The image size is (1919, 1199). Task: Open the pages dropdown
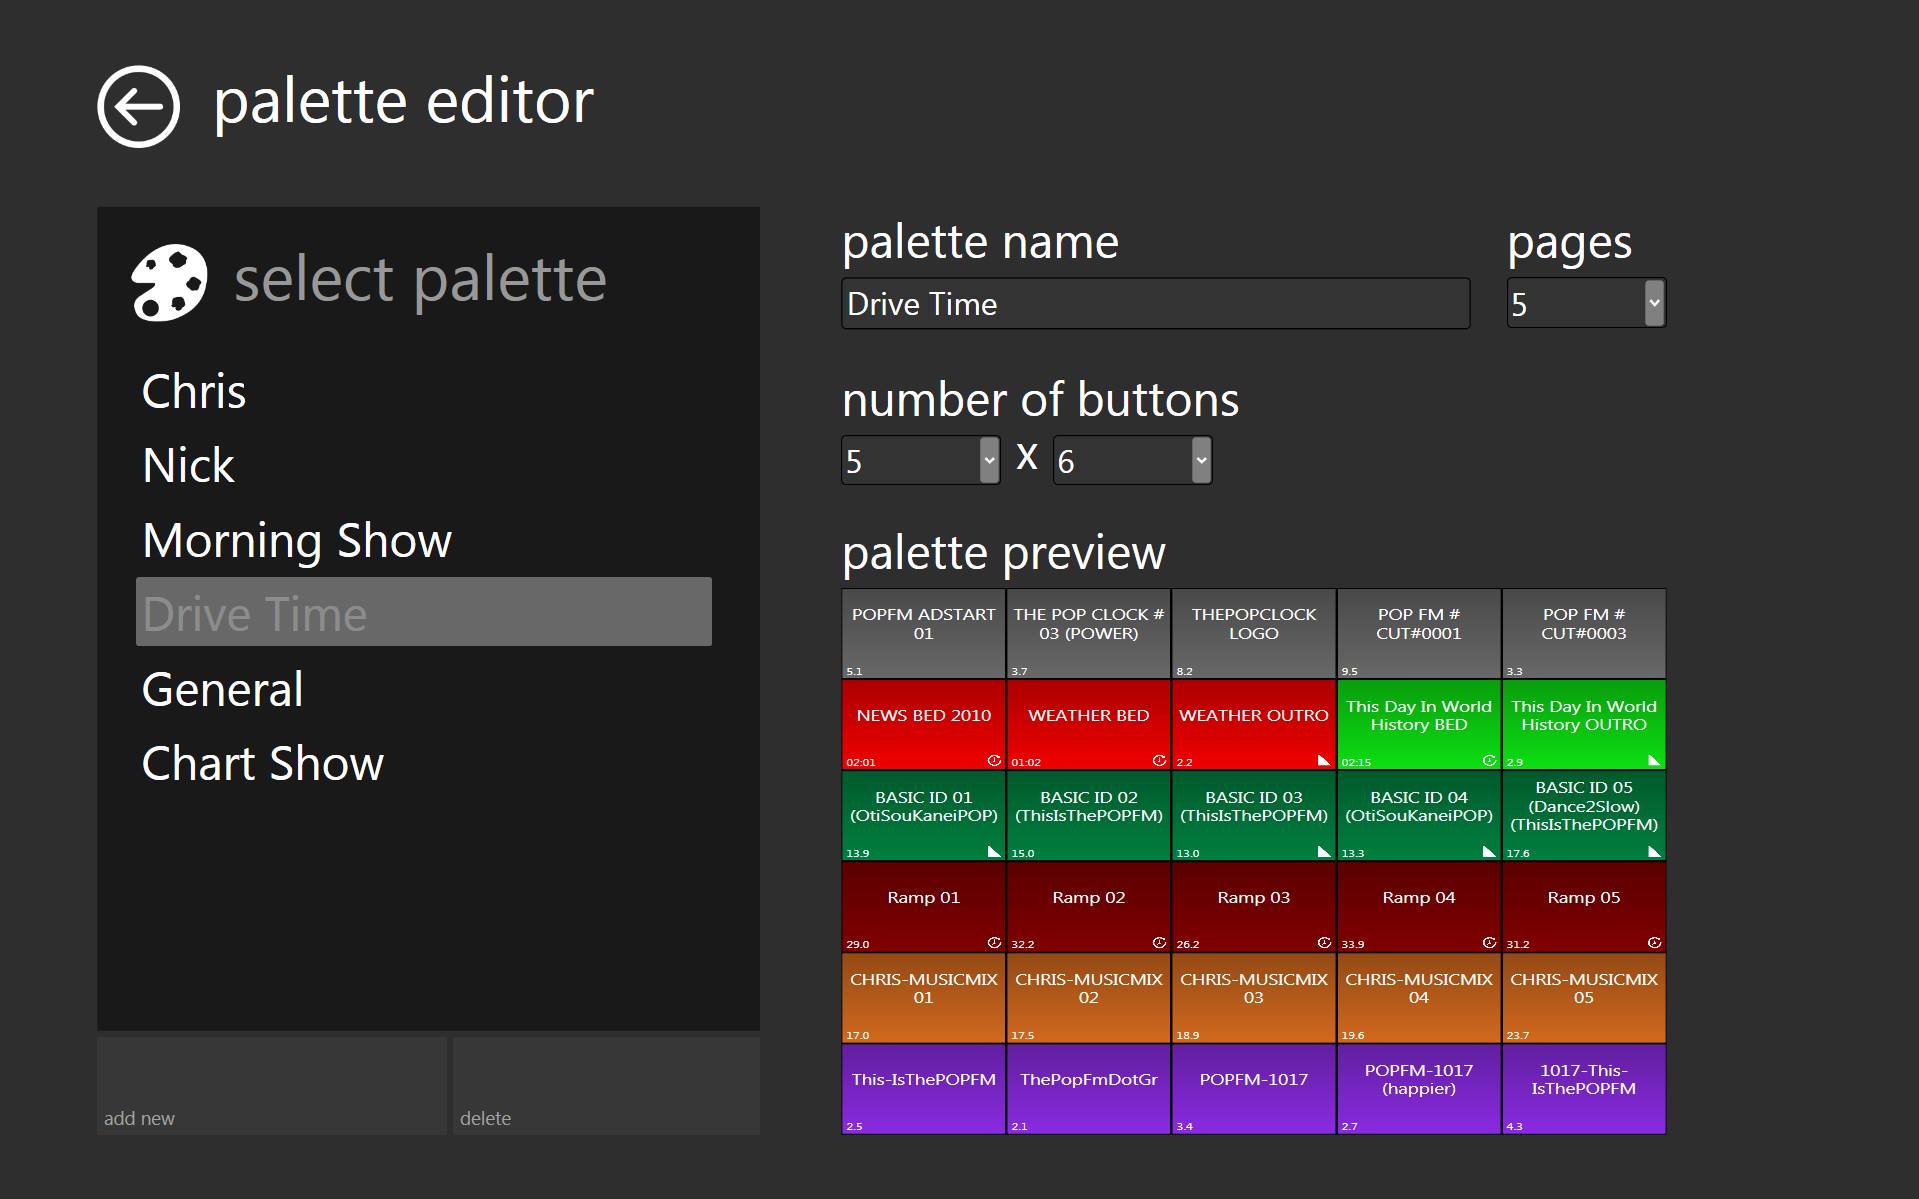pos(1654,303)
